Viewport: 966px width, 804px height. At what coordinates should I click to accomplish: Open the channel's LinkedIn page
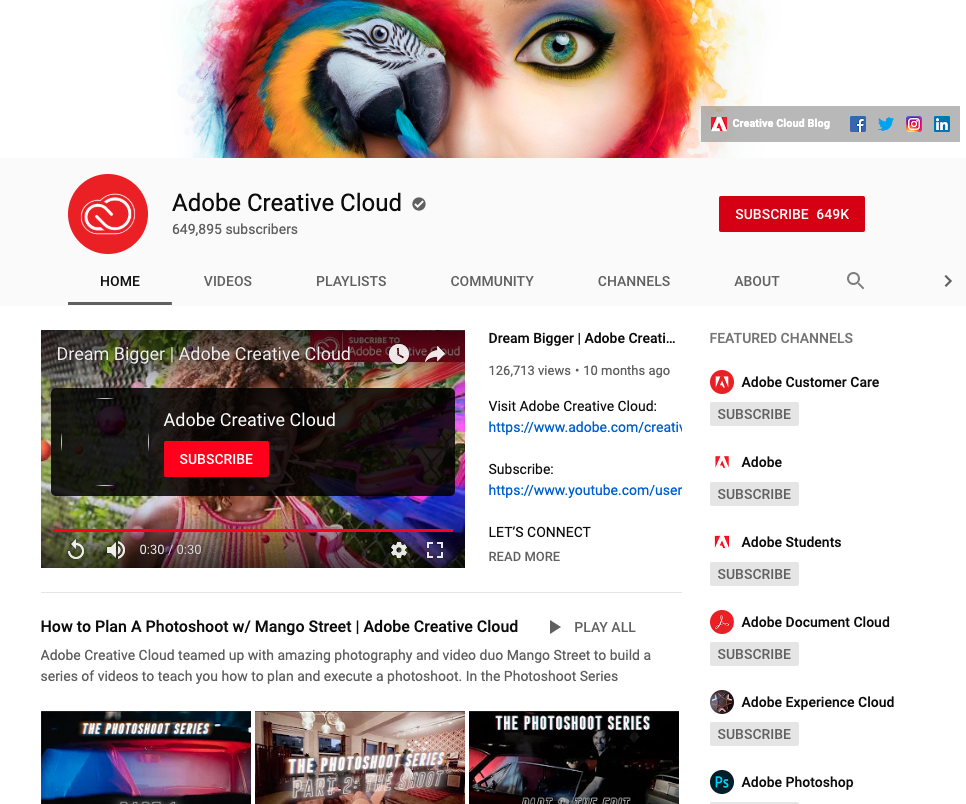pyautogui.click(x=941, y=123)
